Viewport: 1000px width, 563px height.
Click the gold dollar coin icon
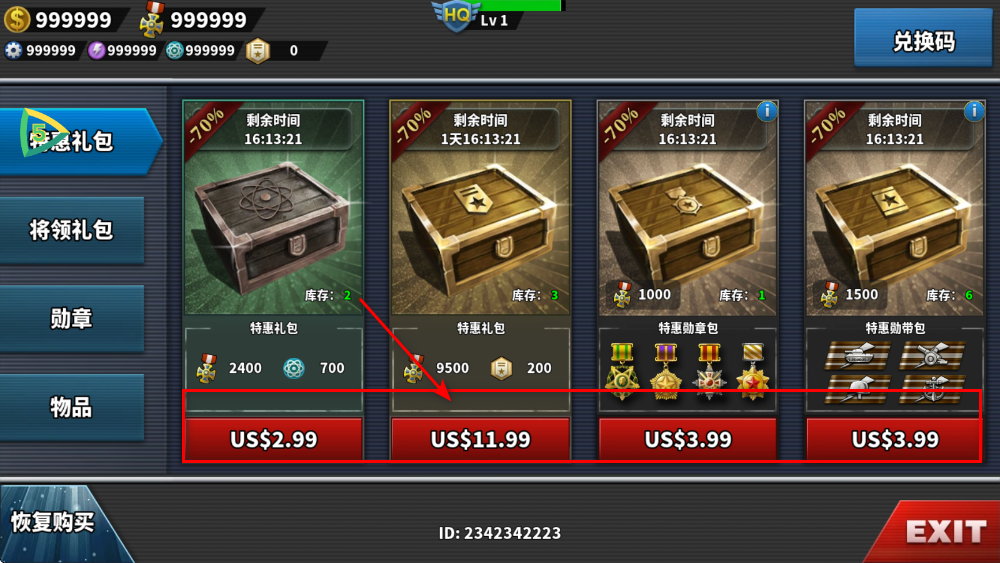17,18
